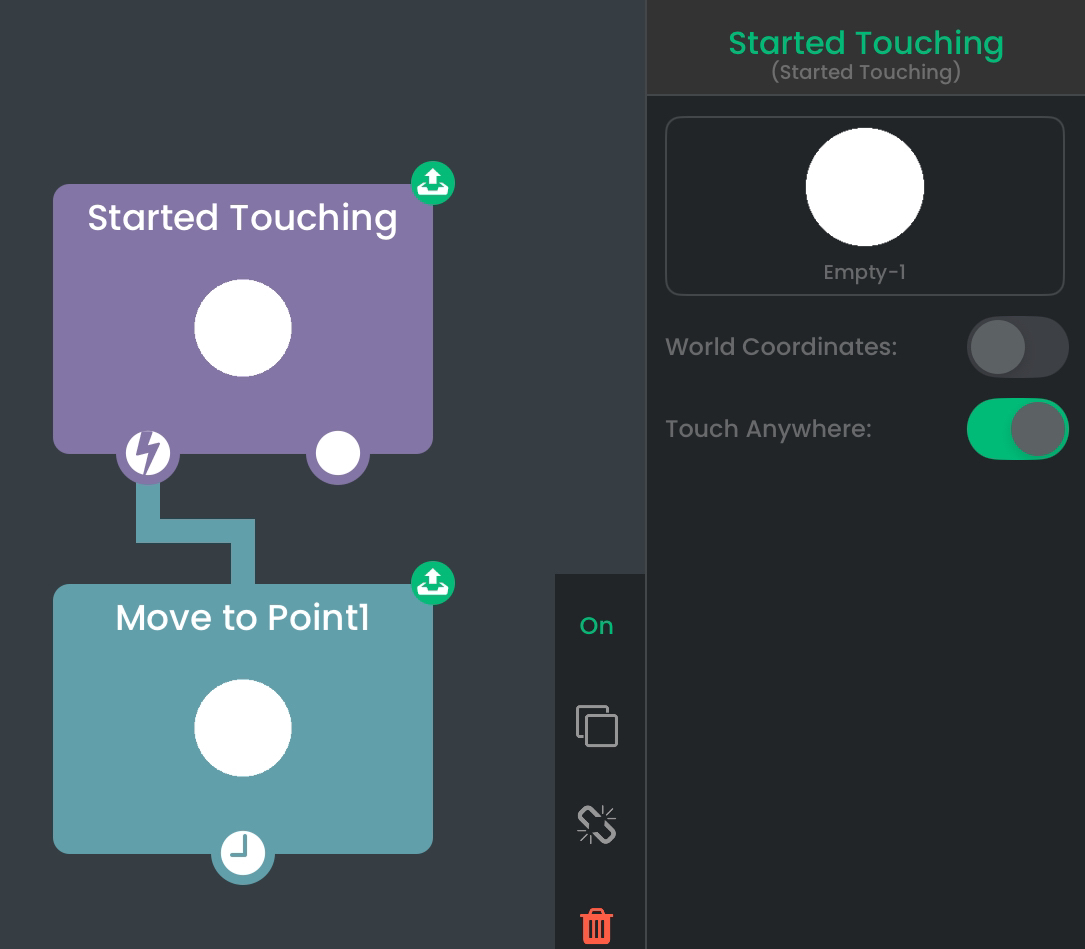The height and width of the screenshot is (949, 1085).
Task: Click export icon on Move to Point1 node
Action: click(x=432, y=583)
